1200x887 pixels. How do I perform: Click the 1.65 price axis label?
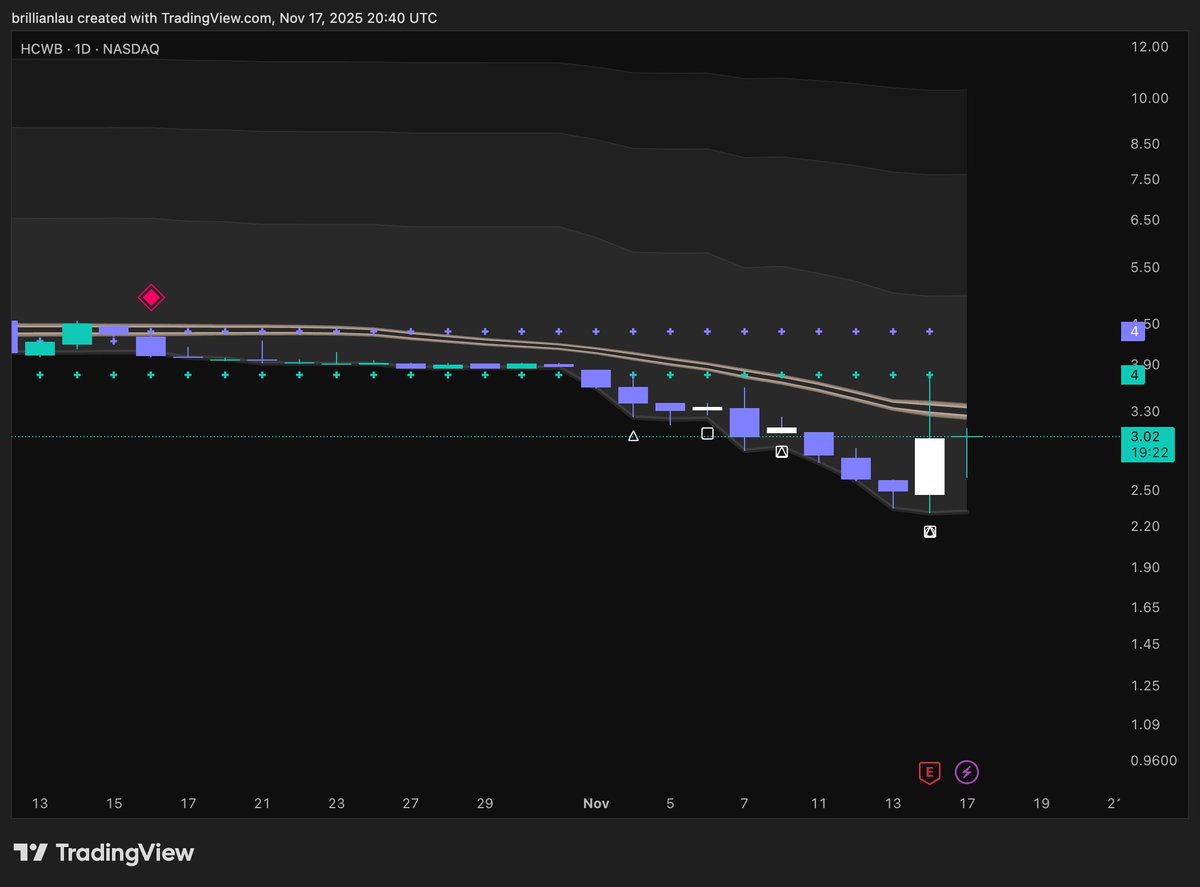pyautogui.click(x=1145, y=607)
